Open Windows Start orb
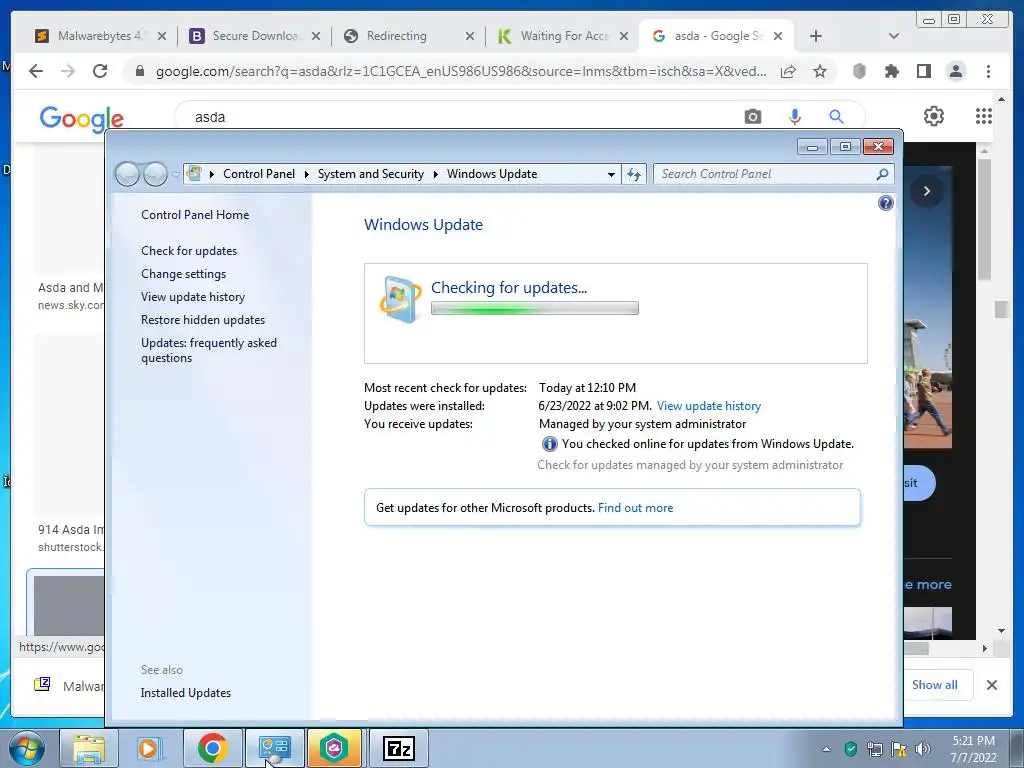Viewport: 1024px width, 768px height. pyautogui.click(x=26, y=748)
